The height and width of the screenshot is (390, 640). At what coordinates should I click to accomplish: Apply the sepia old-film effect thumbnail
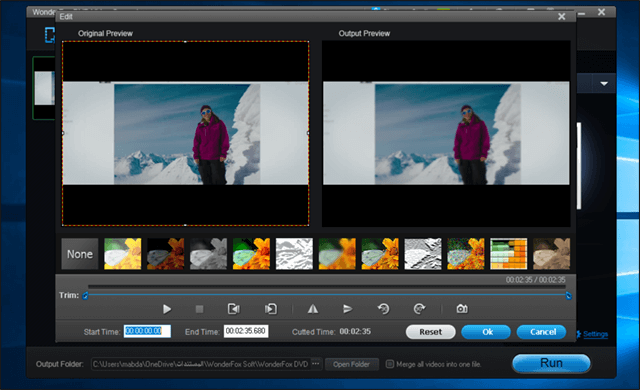[x=551, y=254]
